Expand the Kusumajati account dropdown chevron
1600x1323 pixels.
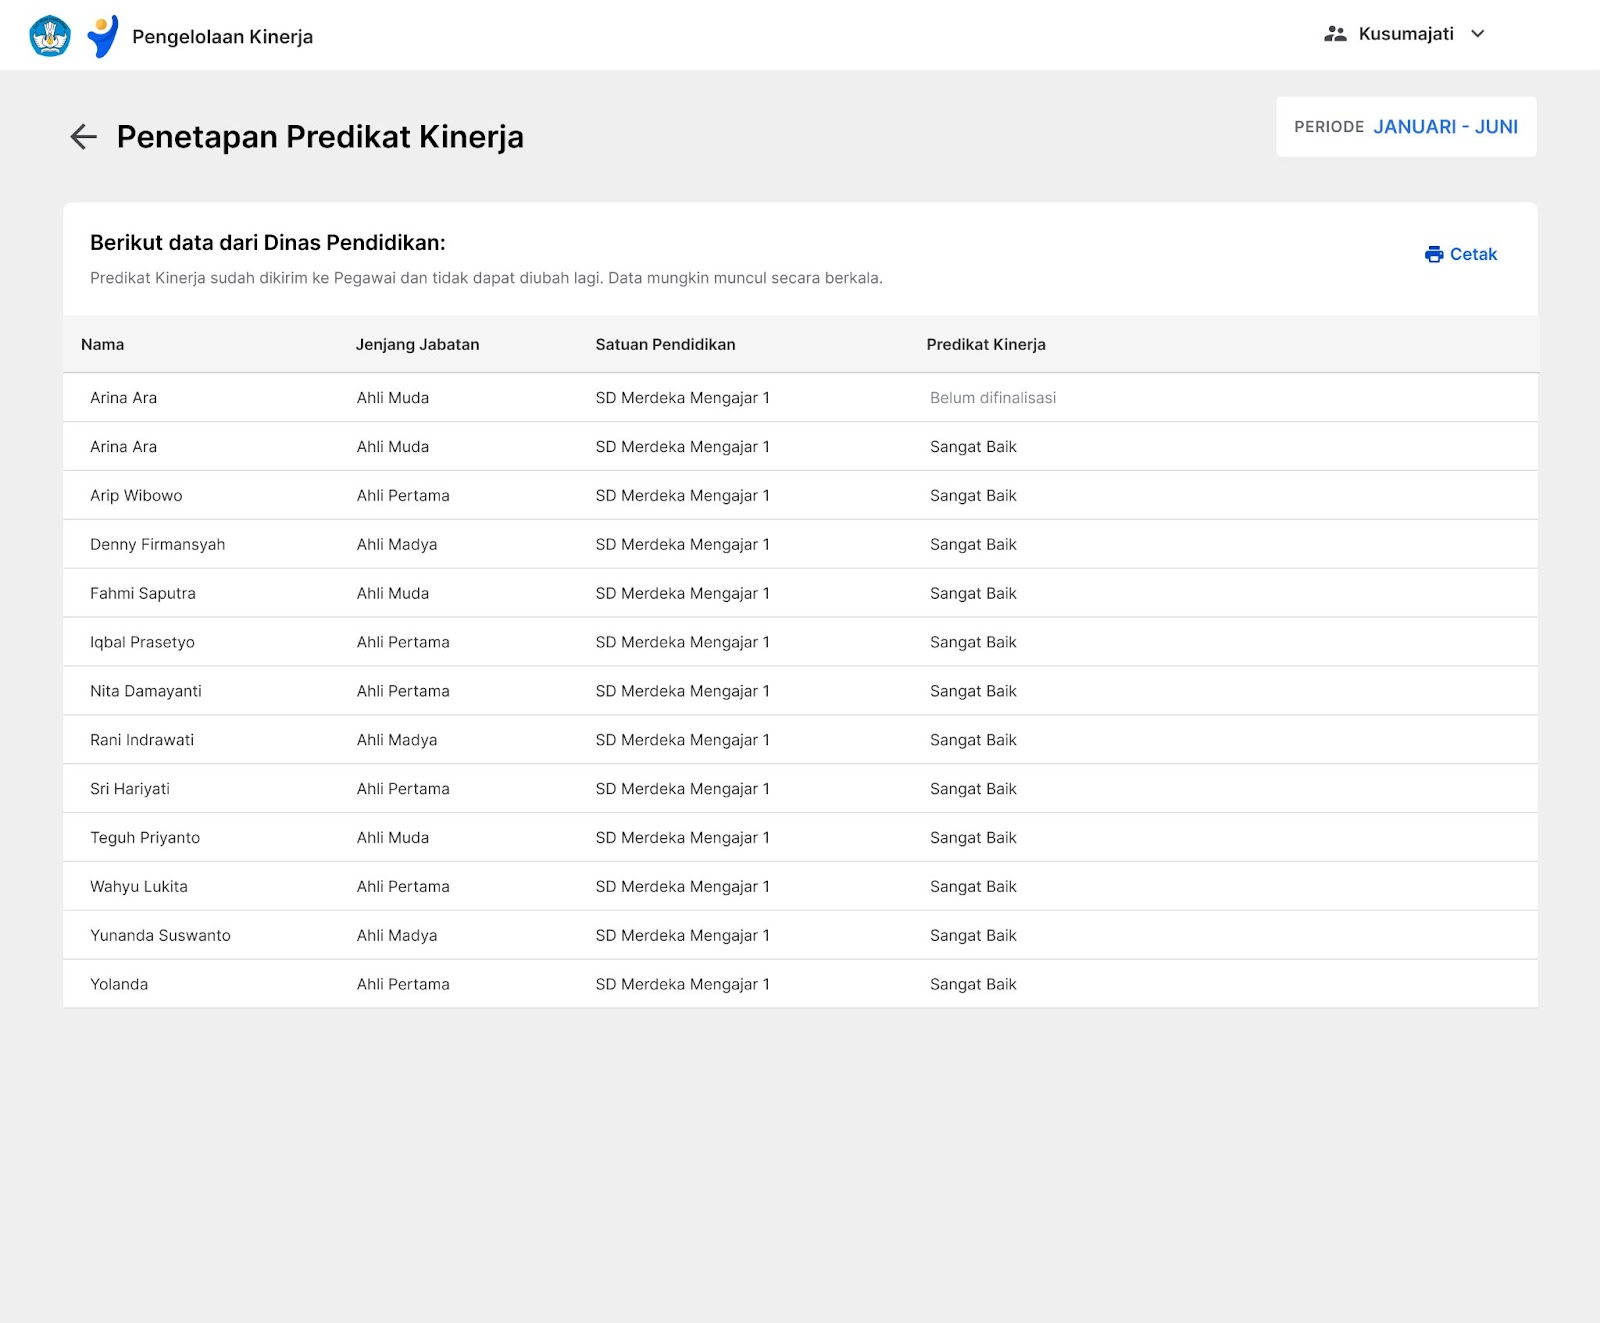[1478, 34]
